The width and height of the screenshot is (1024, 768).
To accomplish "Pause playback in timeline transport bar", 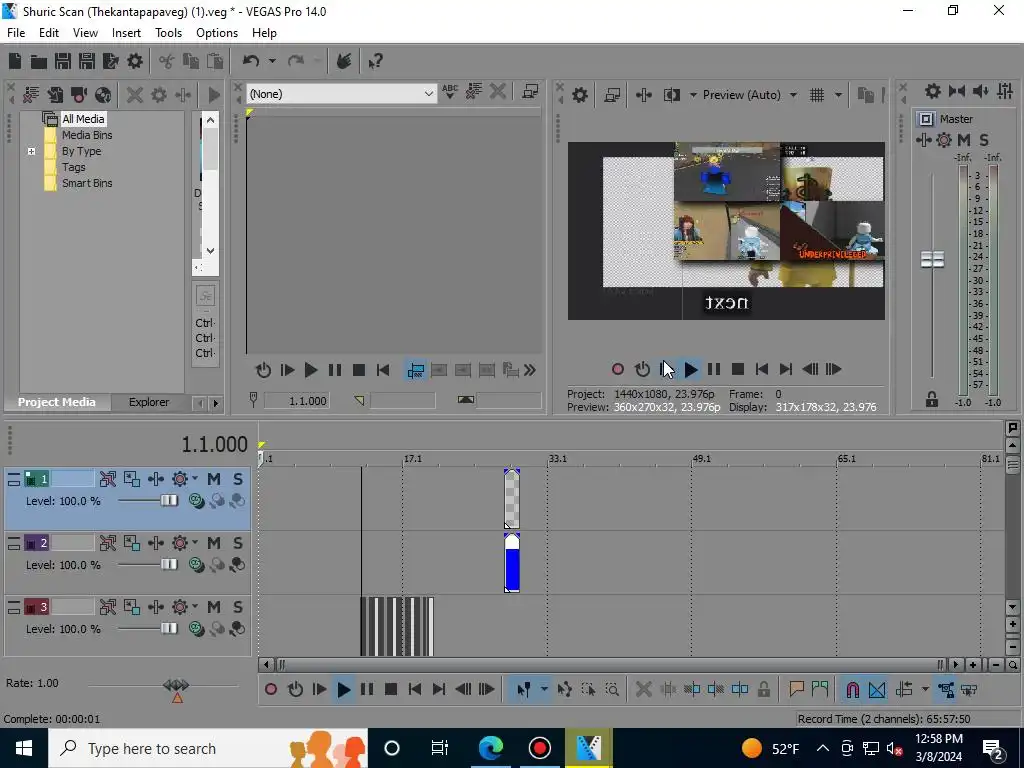I will [367, 690].
